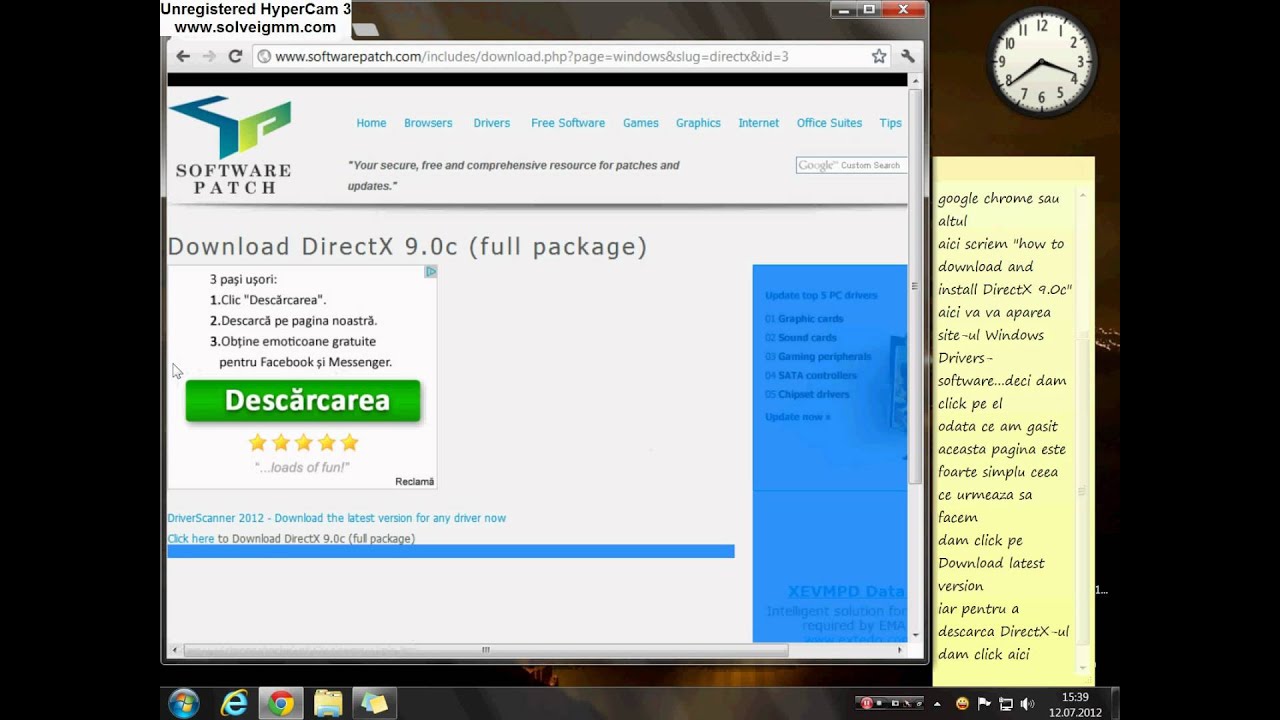This screenshot has width=1280, height=720.
Task: Click the page's horizontal scrollbar thumb
Action: click(486, 650)
